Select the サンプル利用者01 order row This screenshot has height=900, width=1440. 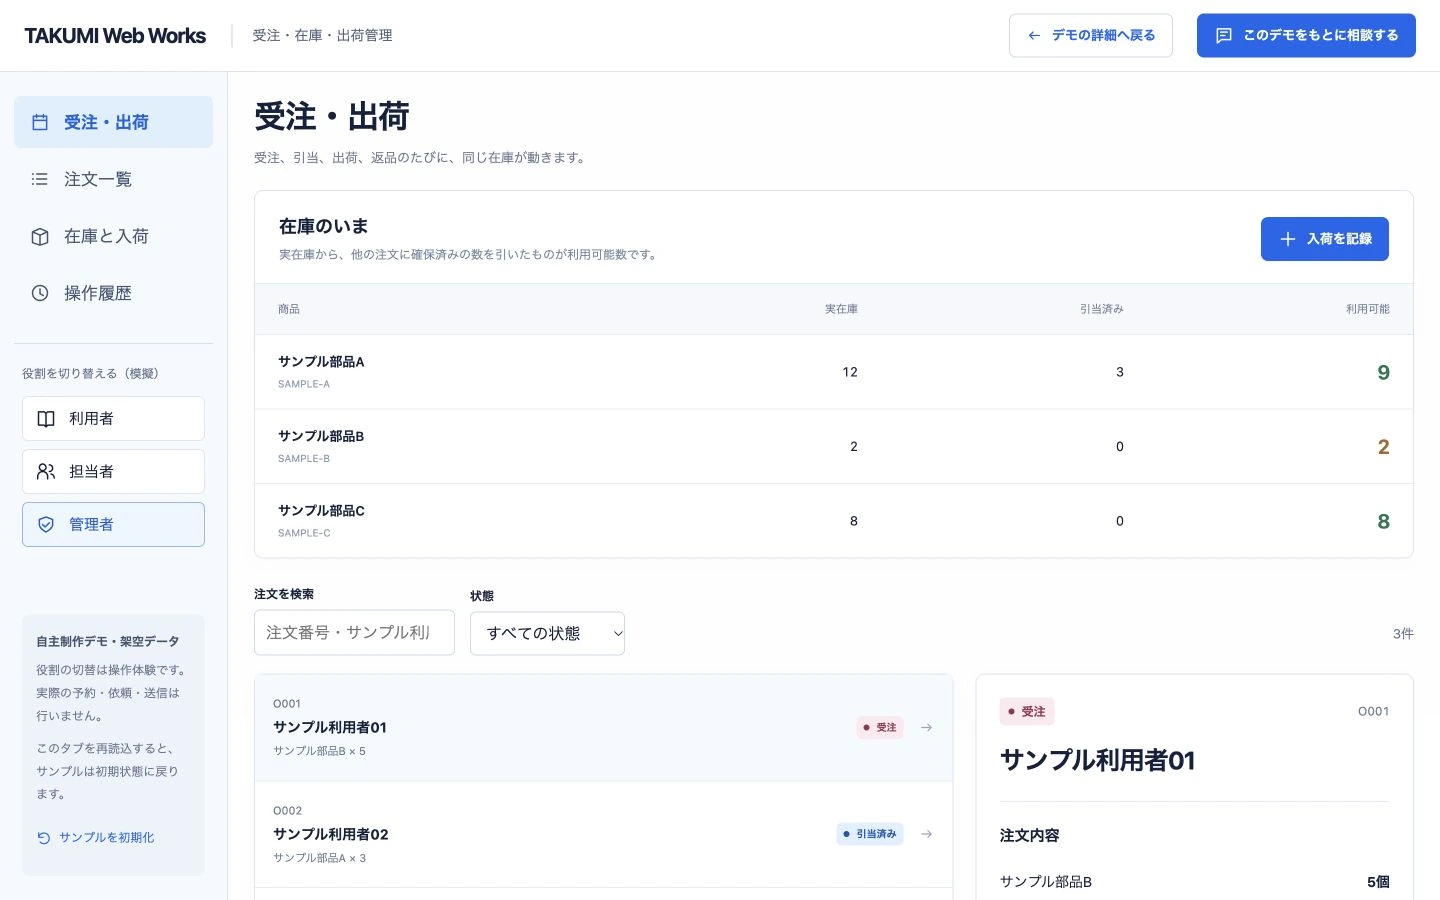pos(603,728)
